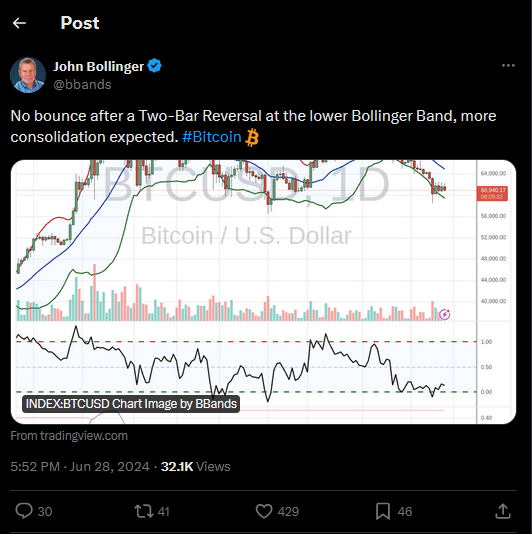Image resolution: width=532 pixels, height=534 pixels.
Task: Click the orange Bitcoin symbol emoji
Action: click(252, 137)
